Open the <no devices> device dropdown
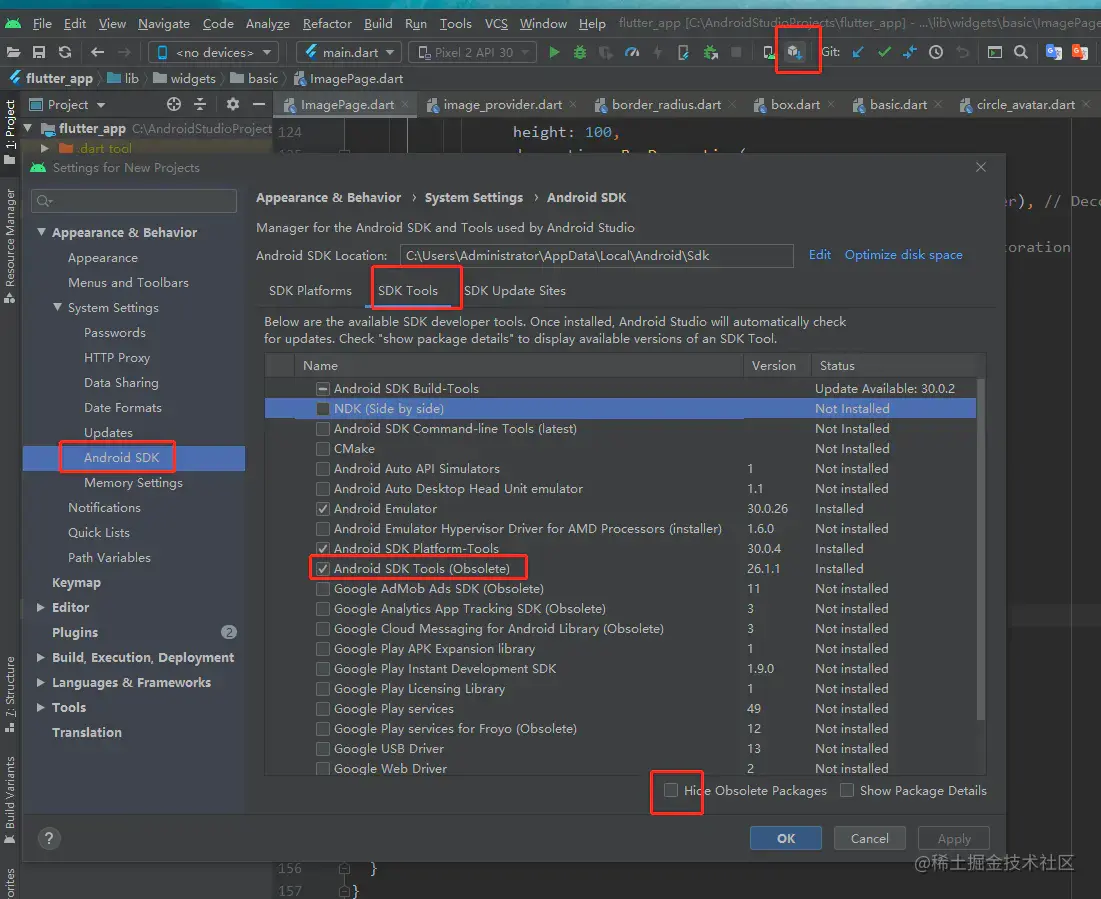This screenshot has width=1101, height=899. (214, 52)
